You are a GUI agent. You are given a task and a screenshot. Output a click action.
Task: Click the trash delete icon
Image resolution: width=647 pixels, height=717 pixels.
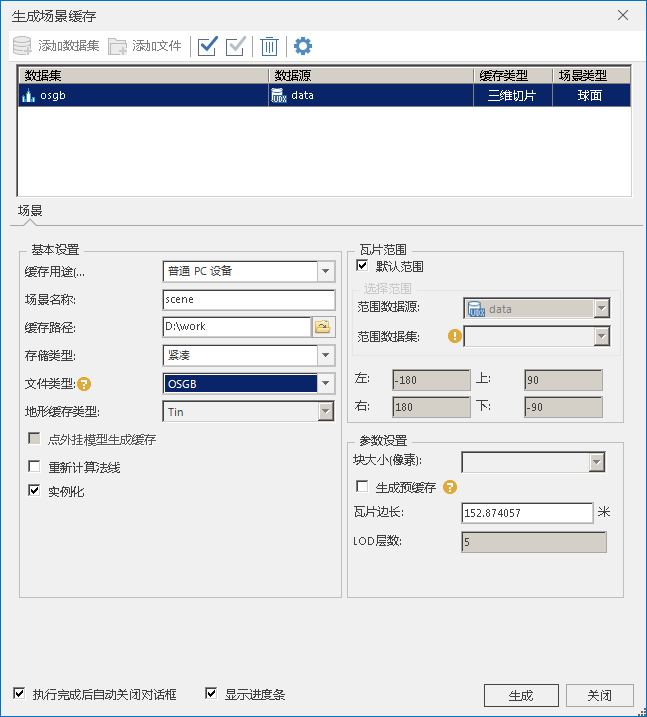pos(269,46)
